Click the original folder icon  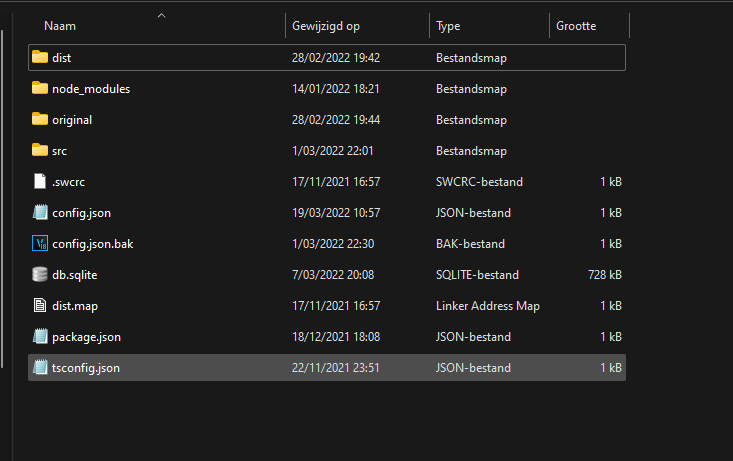(x=40, y=120)
